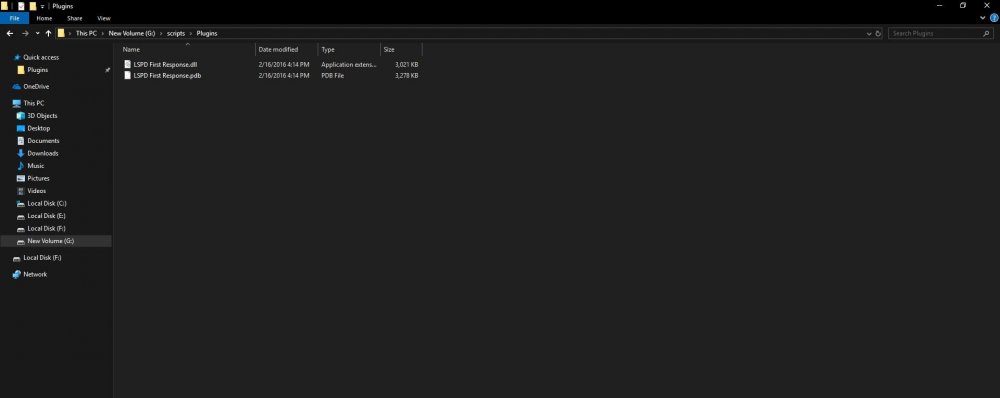Screen dimensions: 1000x398
Task: Click the 3D Objects cube icon
Action: (21, 116)
